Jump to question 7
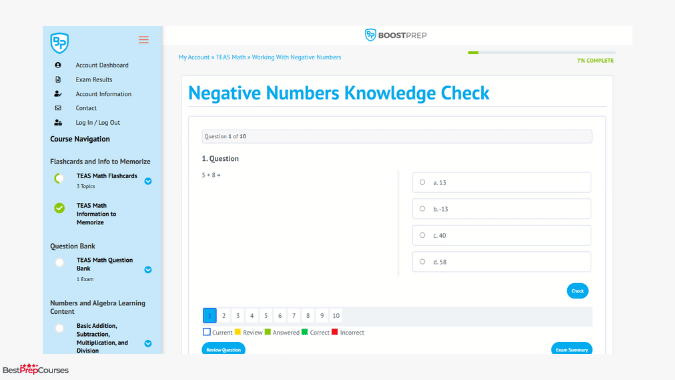Image resolution: width=675 pixels, height=380 pixels. pyautogui.click(x=294, y=315)
